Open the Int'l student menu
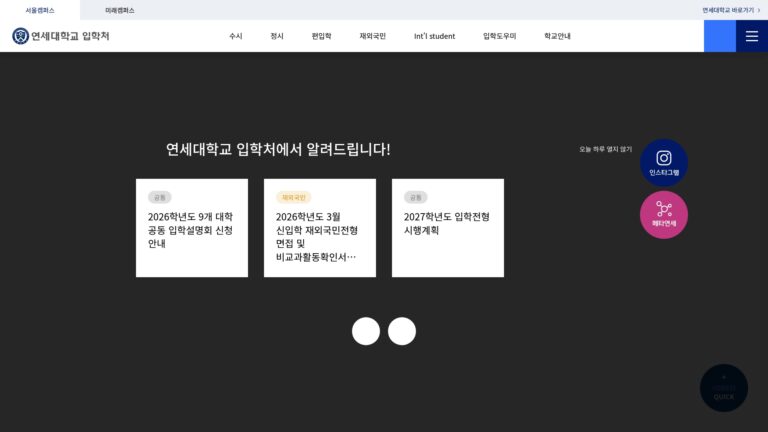This screenshot has width=768, height=432. point(434,36)
